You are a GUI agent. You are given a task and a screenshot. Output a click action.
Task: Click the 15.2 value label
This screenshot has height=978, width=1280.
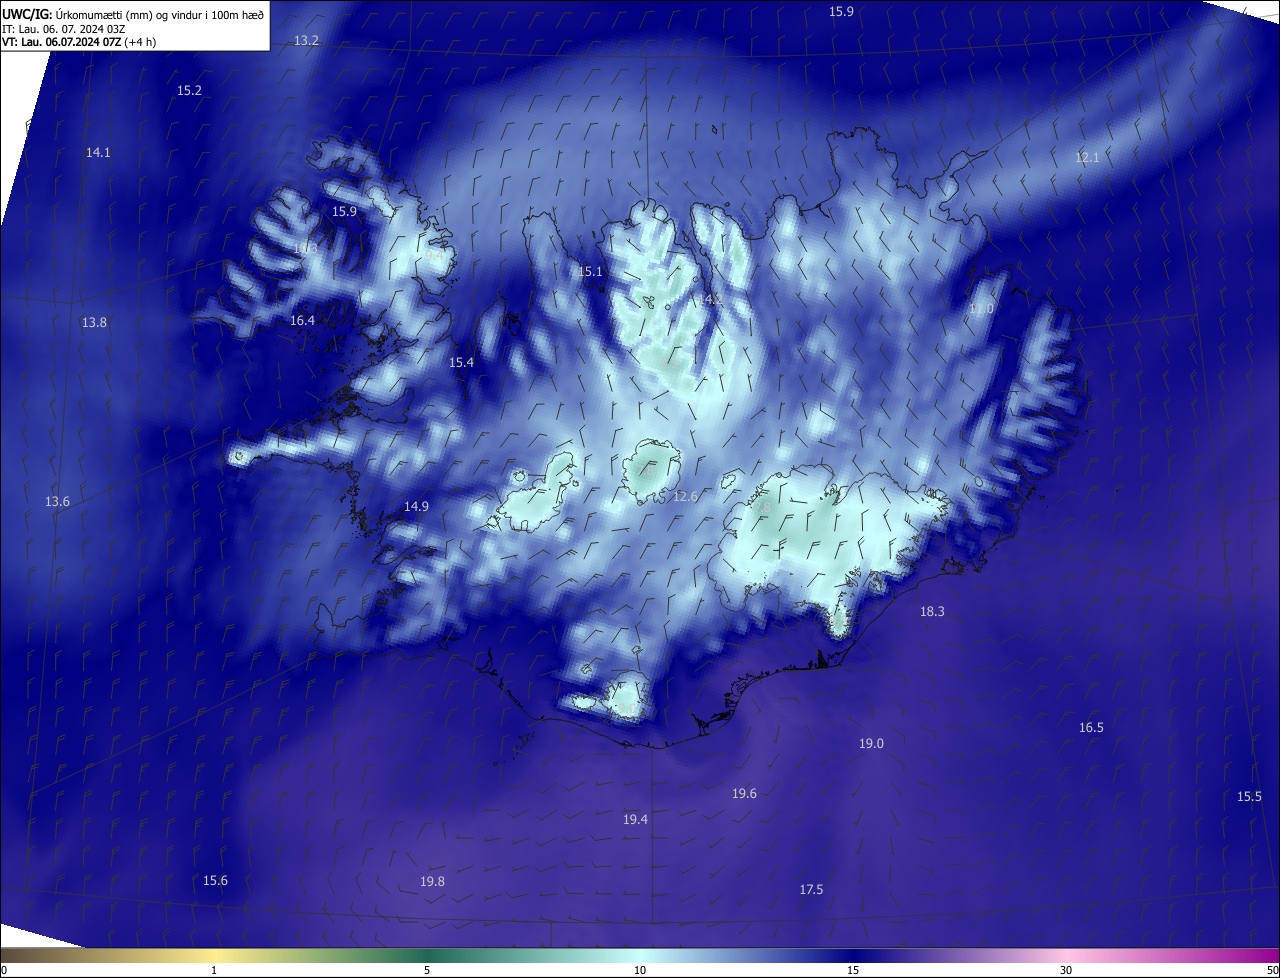point(189,91)
